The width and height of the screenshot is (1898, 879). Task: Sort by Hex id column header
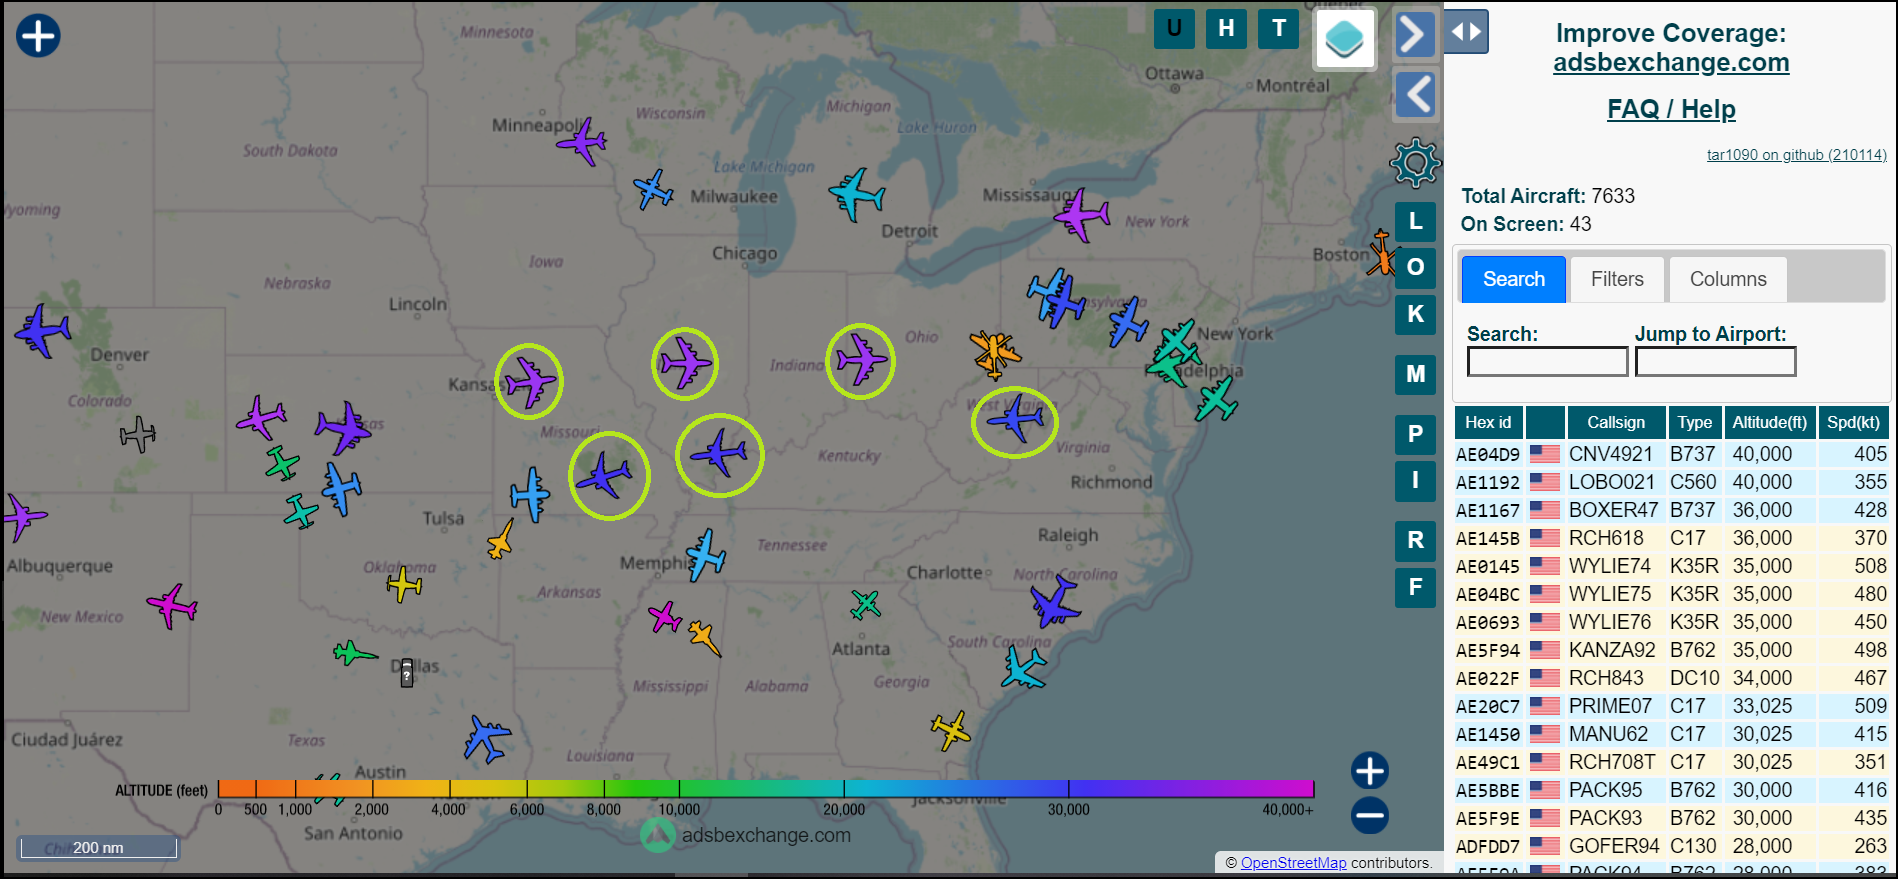1488,422
